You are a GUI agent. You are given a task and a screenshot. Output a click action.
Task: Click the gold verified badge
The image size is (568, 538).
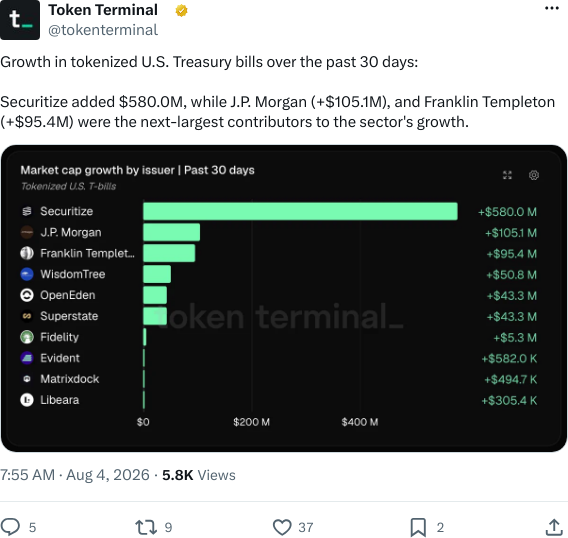(181, 11)
